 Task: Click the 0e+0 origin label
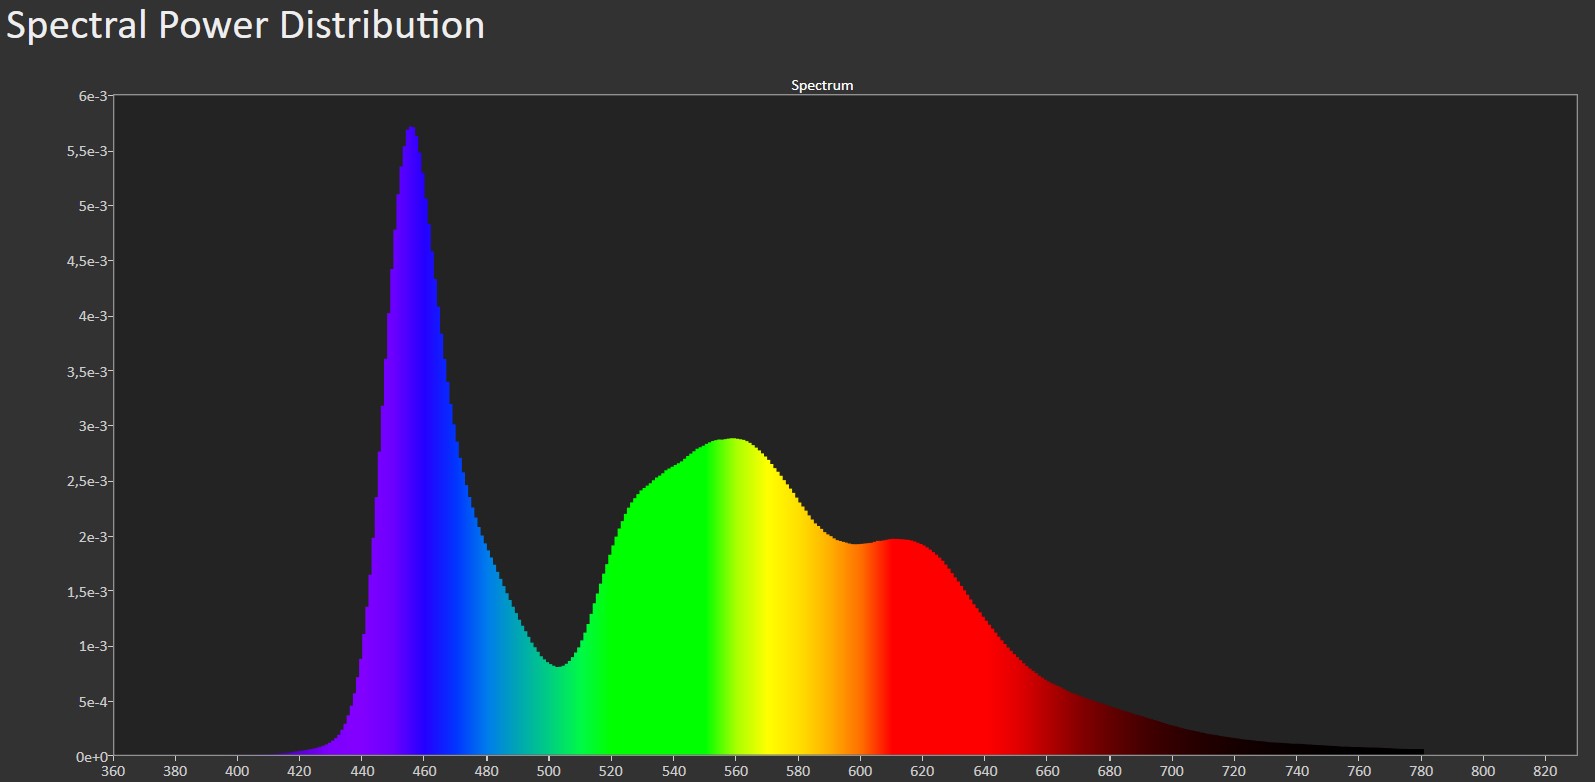pos(92,757)
